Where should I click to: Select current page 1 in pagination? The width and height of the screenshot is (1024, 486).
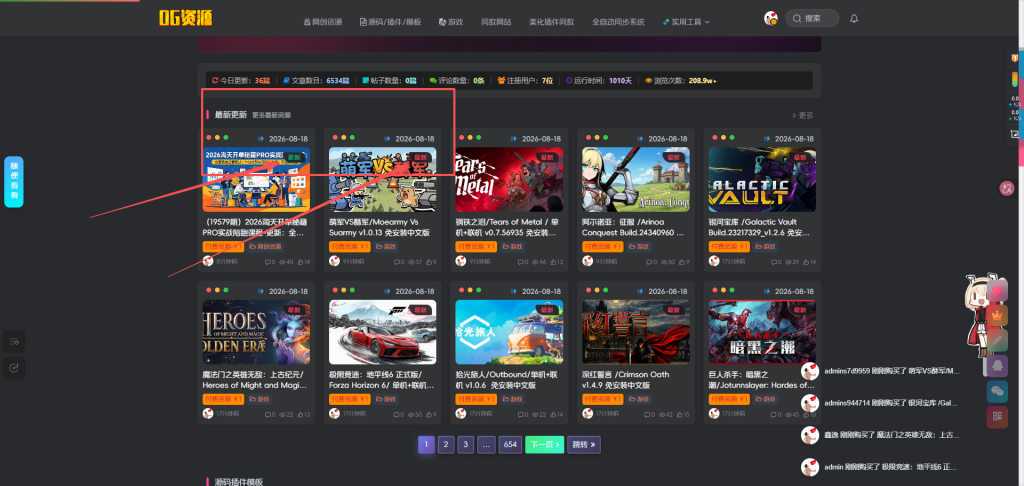[x=426, y=445]
